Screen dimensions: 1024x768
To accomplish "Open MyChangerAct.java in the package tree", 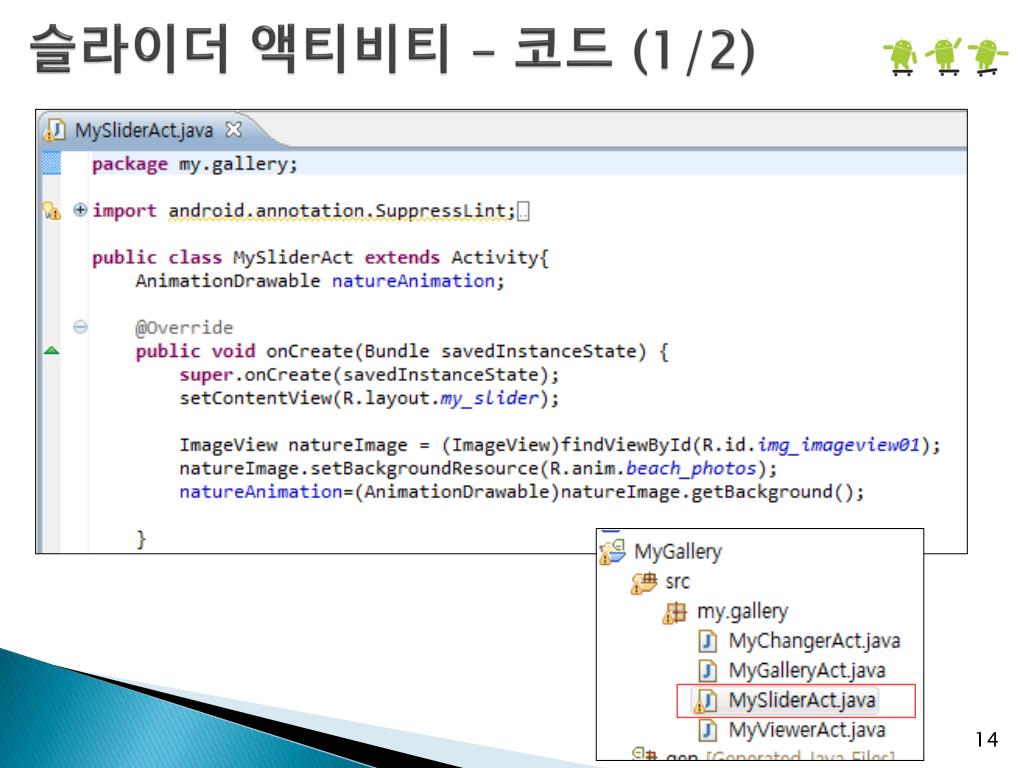I will [814, 641].
